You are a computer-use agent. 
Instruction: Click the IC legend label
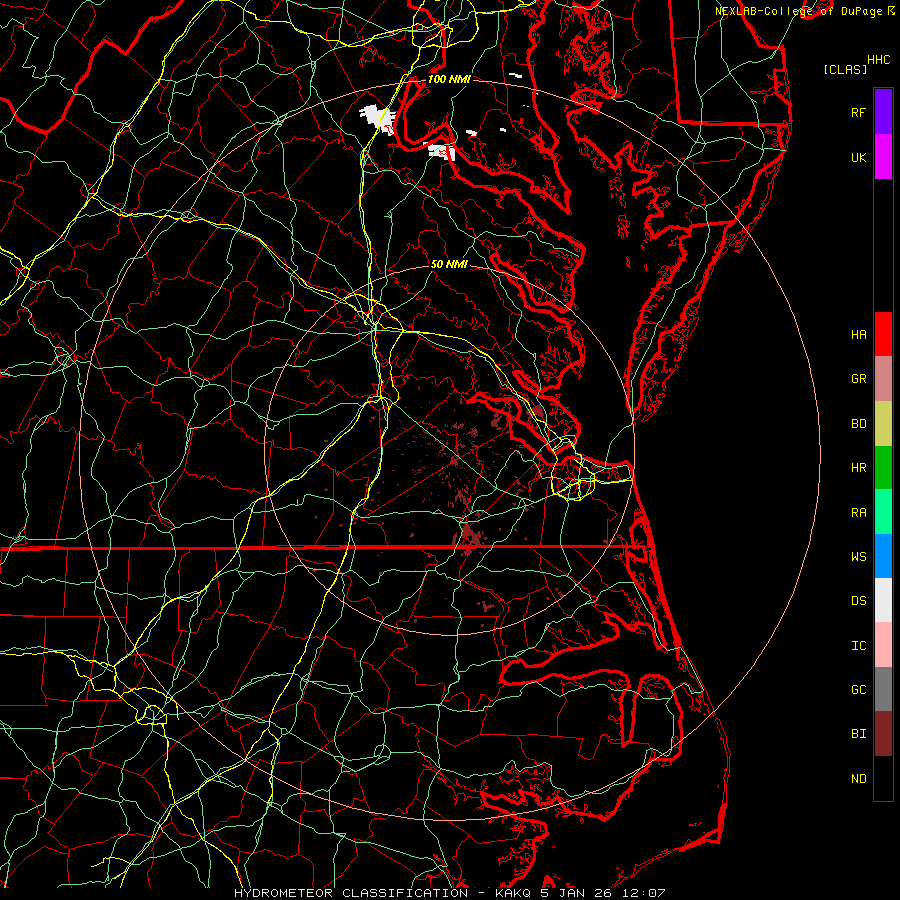click(858, 646)
